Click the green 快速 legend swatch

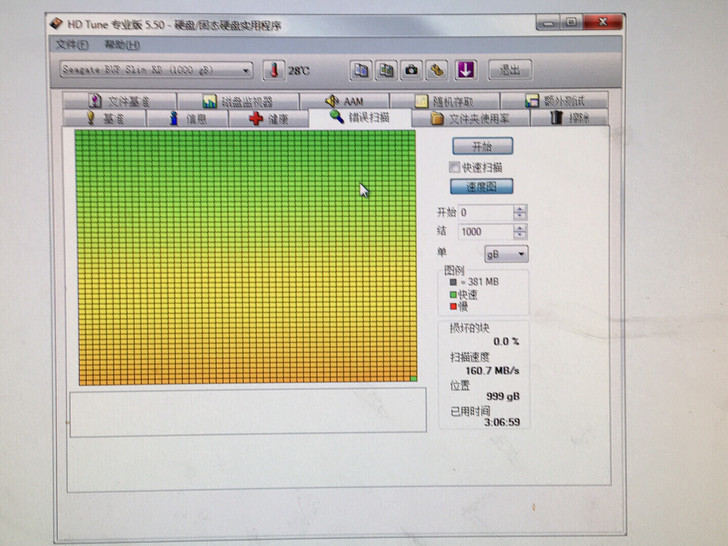453,294
